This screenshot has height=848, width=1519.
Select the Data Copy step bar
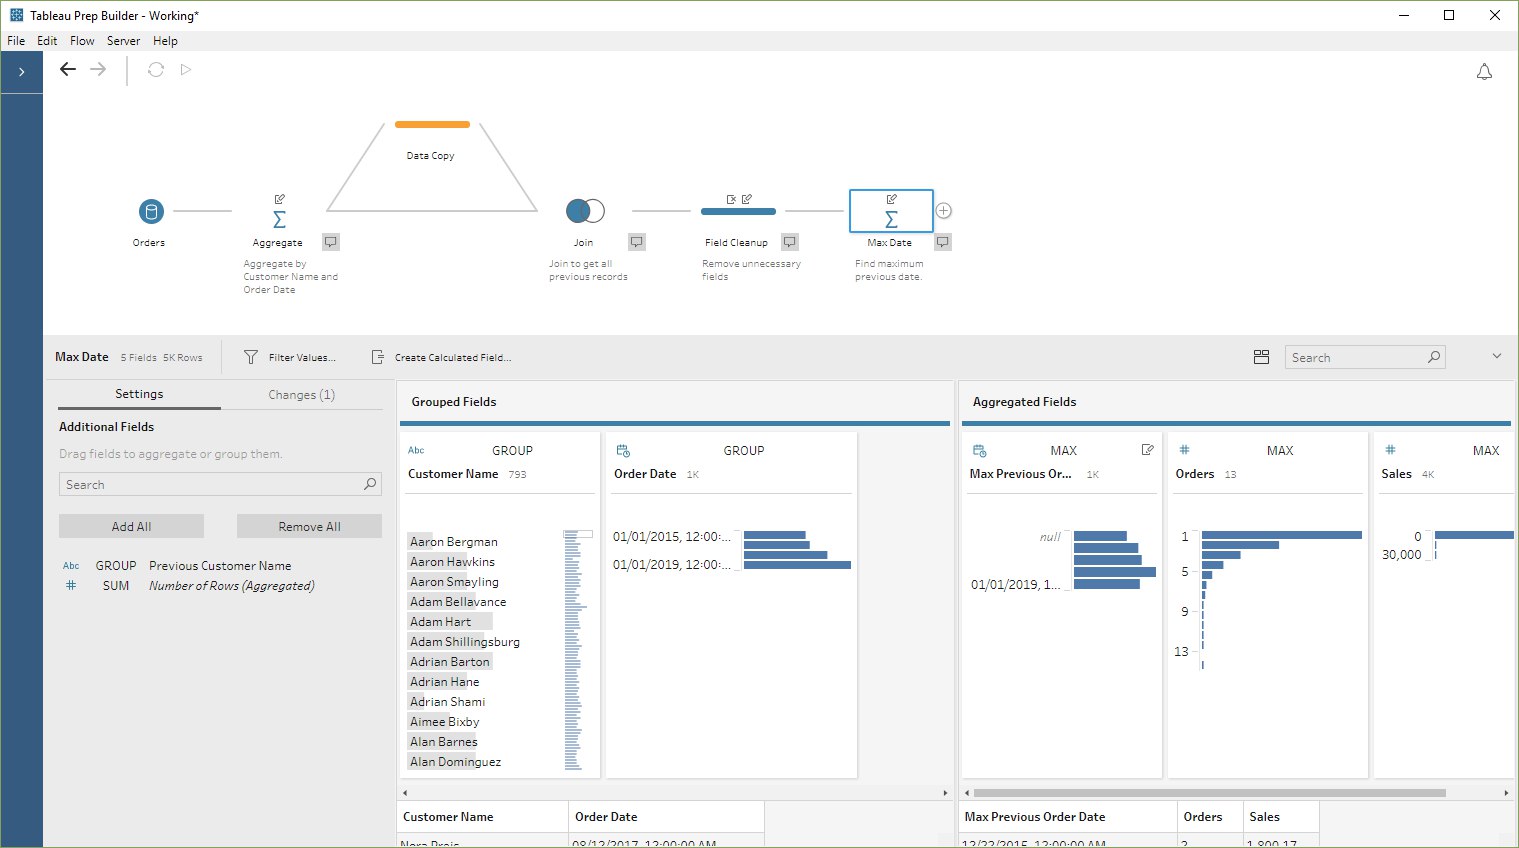click(432, 125)
